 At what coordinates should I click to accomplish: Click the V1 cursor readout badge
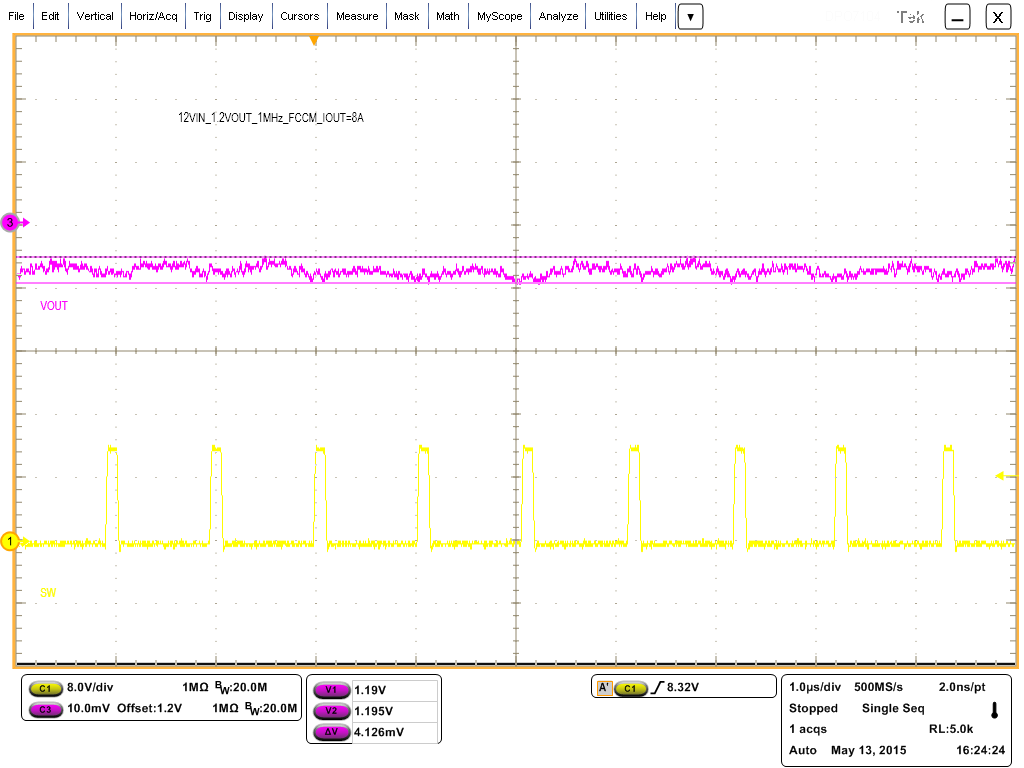tap(333, 690)
